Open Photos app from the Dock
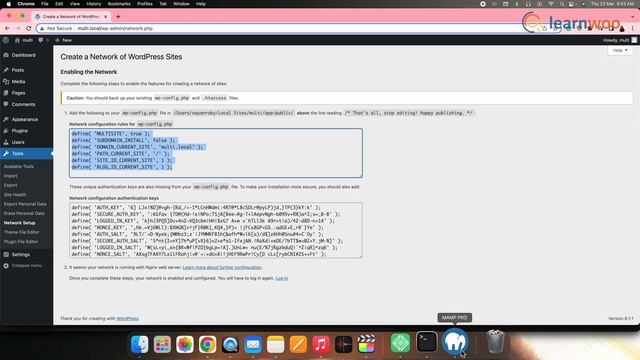 tap(185, 344)
